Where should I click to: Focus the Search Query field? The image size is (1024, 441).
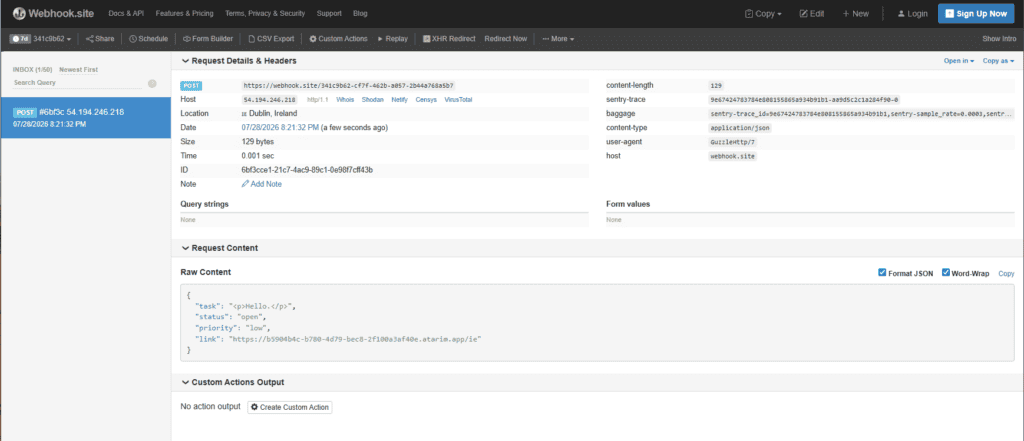click(77, 83)
